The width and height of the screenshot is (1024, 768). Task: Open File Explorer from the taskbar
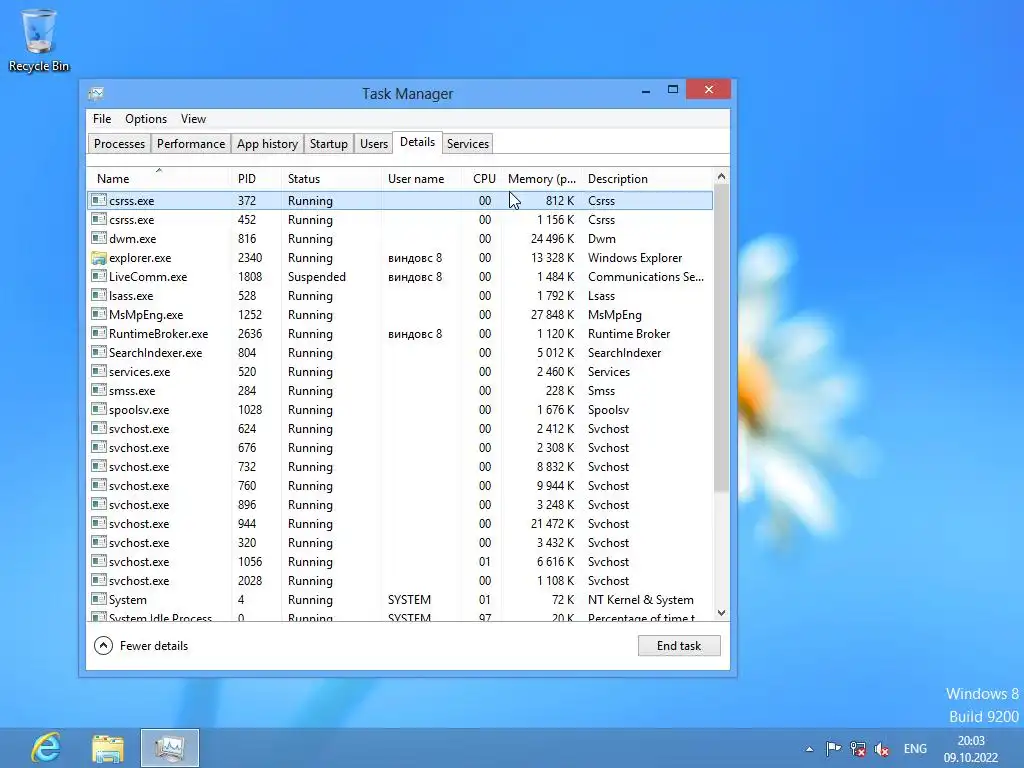coord(108,748)
